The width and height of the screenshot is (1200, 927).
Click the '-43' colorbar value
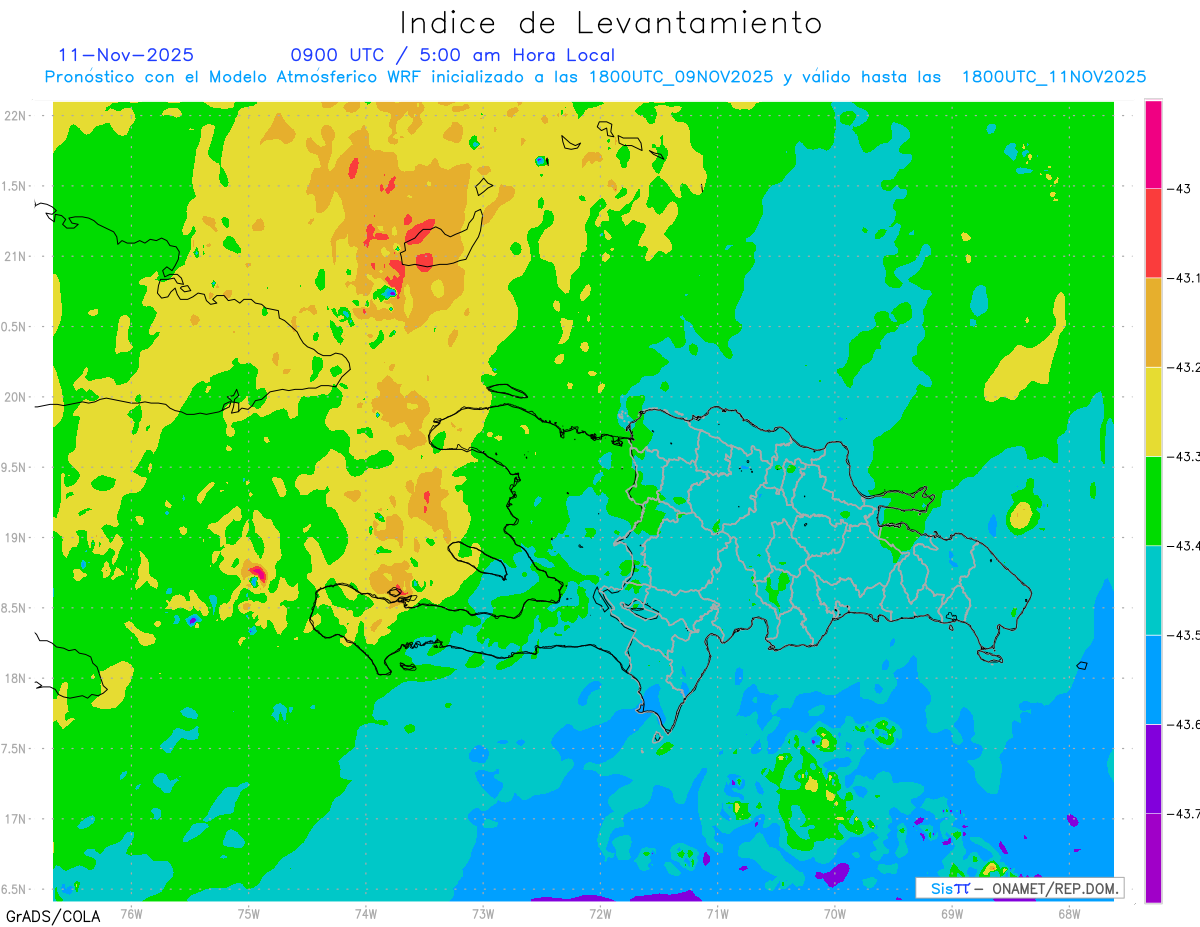[x=1180, y=189]
